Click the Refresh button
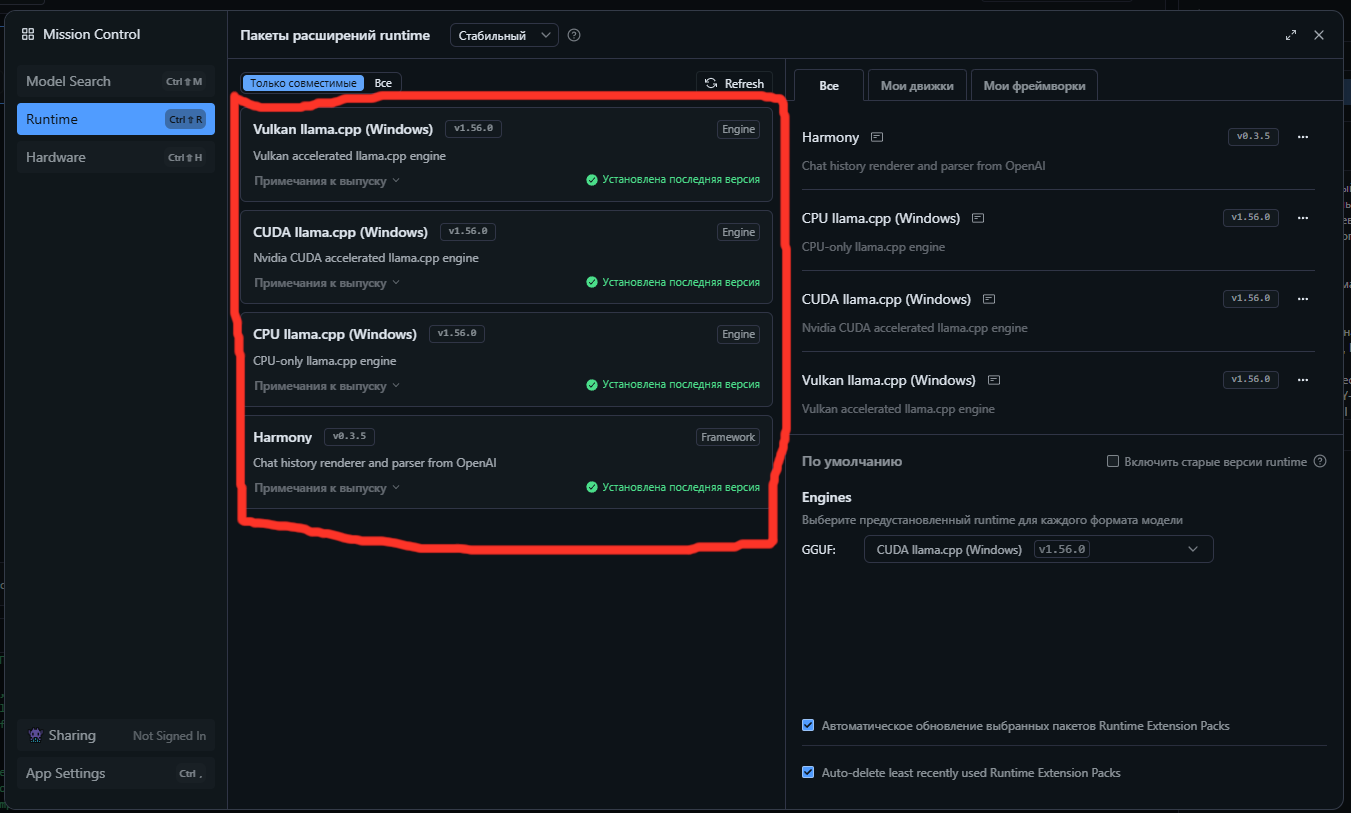 pyautogui.click(x=735, y=84)
